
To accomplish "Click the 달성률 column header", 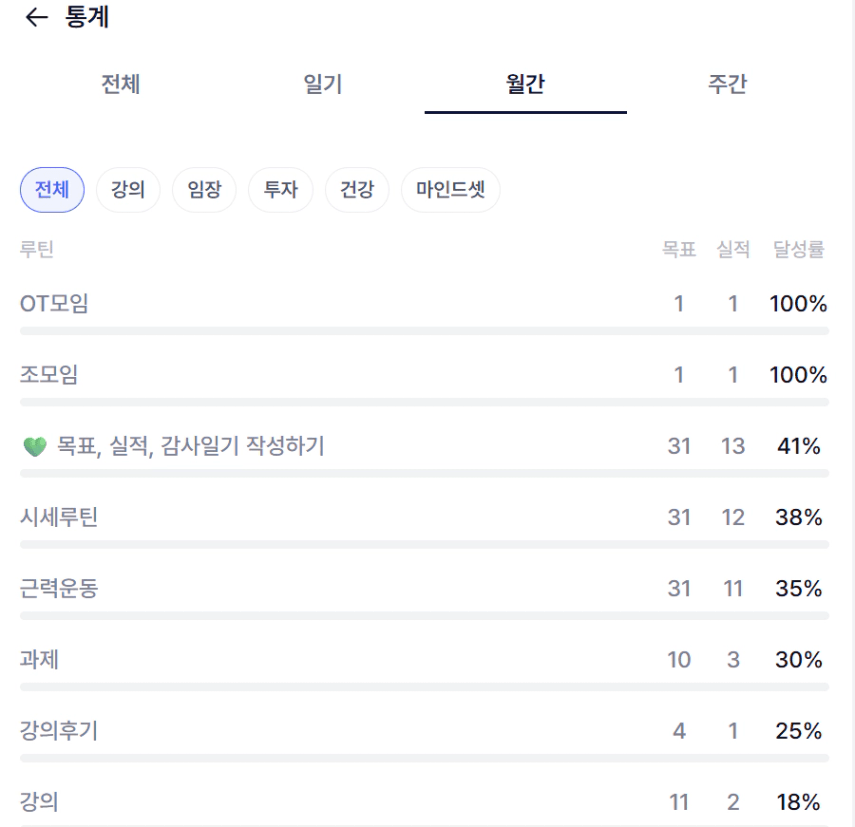I will [798, 250].
